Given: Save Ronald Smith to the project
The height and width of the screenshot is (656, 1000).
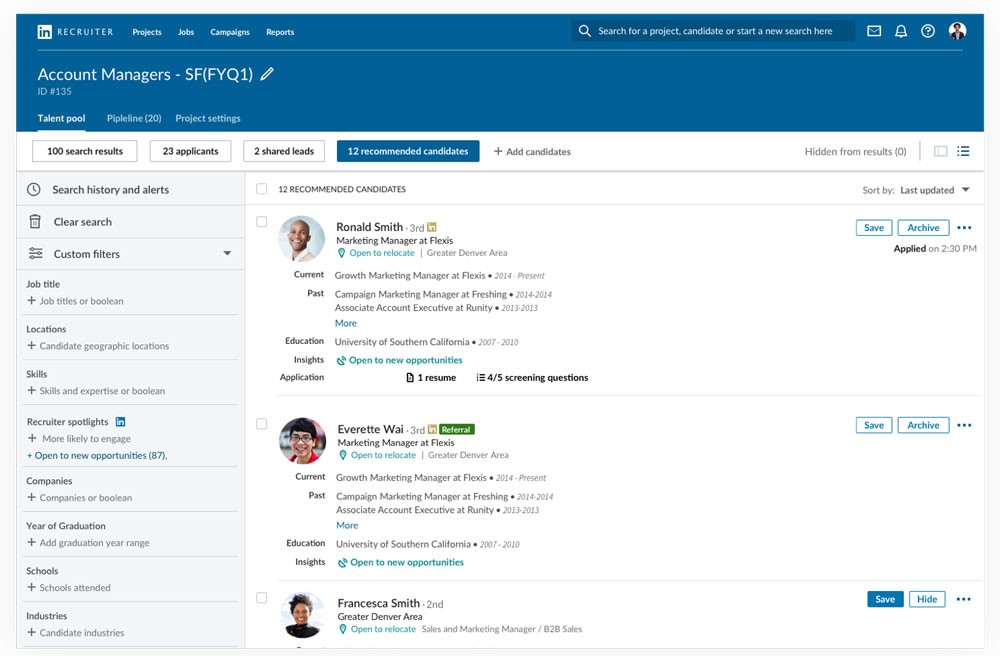Looking at the screenshot, I should (x=874, y=228).
